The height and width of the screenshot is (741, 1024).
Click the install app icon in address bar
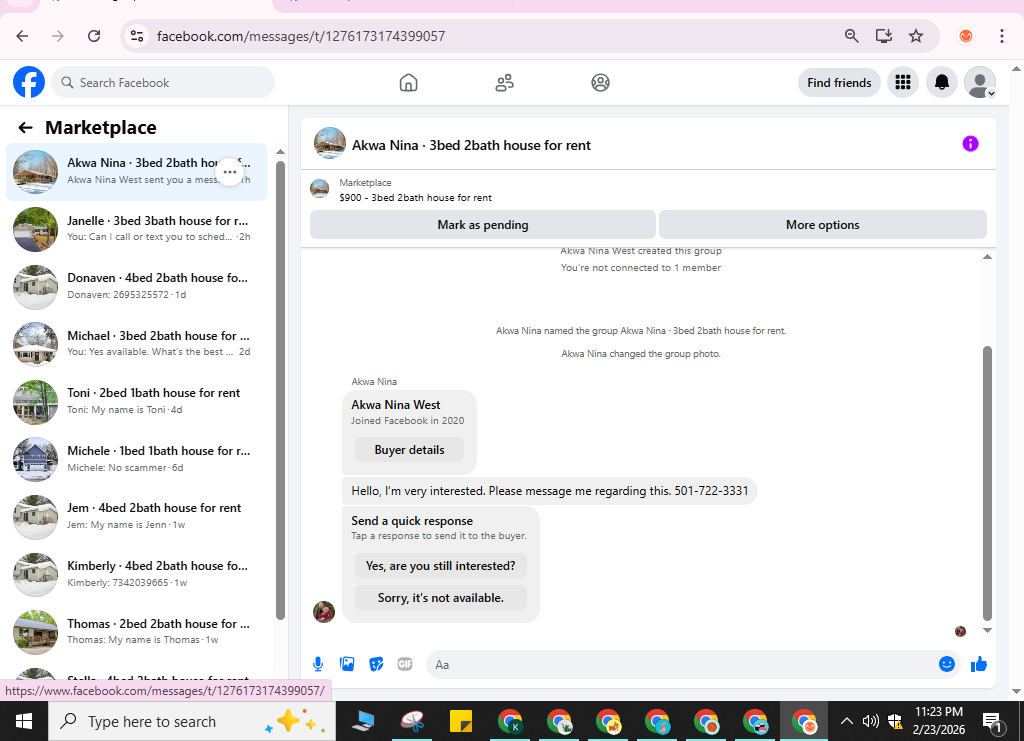(x=884, y=36)
